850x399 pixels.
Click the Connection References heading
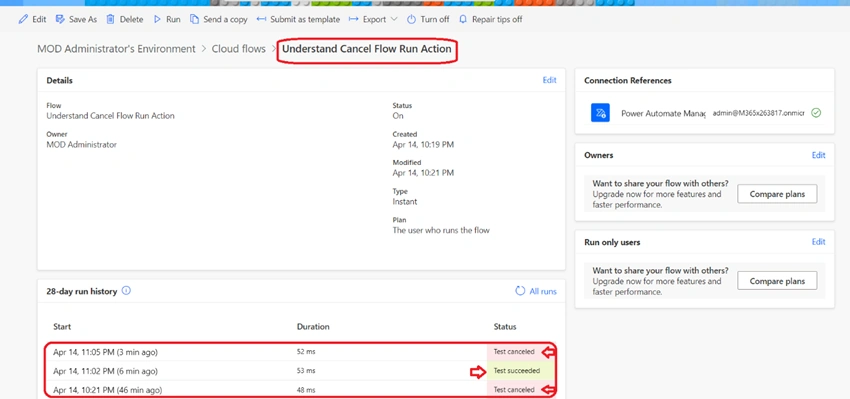point(628,80)
